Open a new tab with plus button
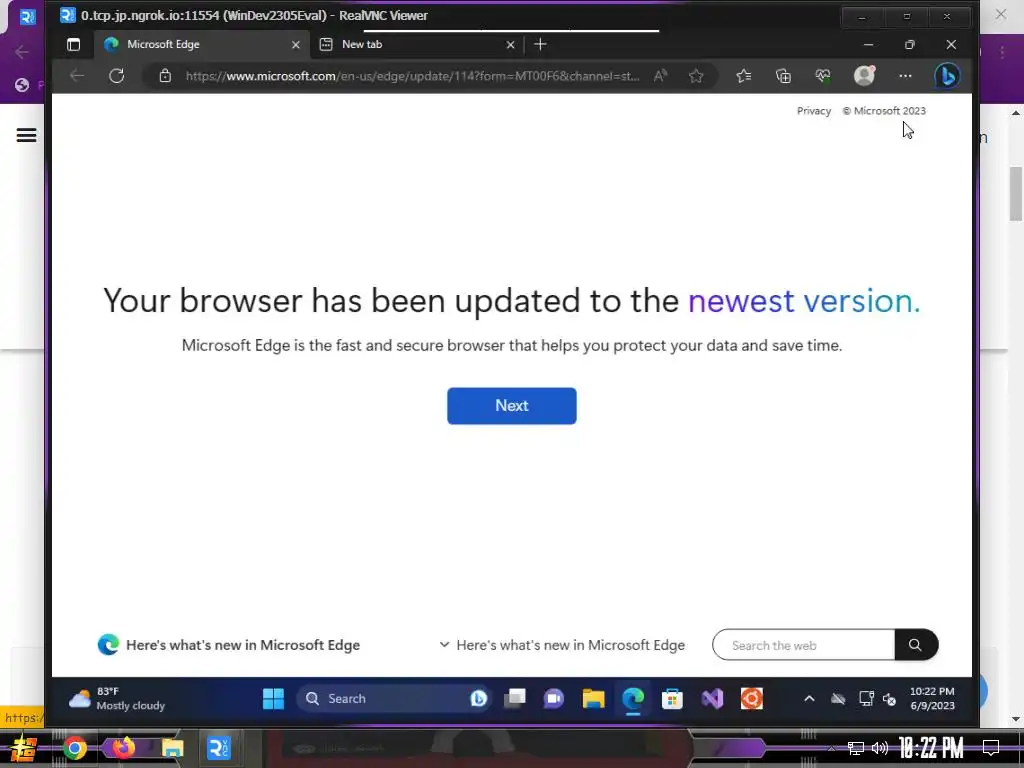 point(540,44)
